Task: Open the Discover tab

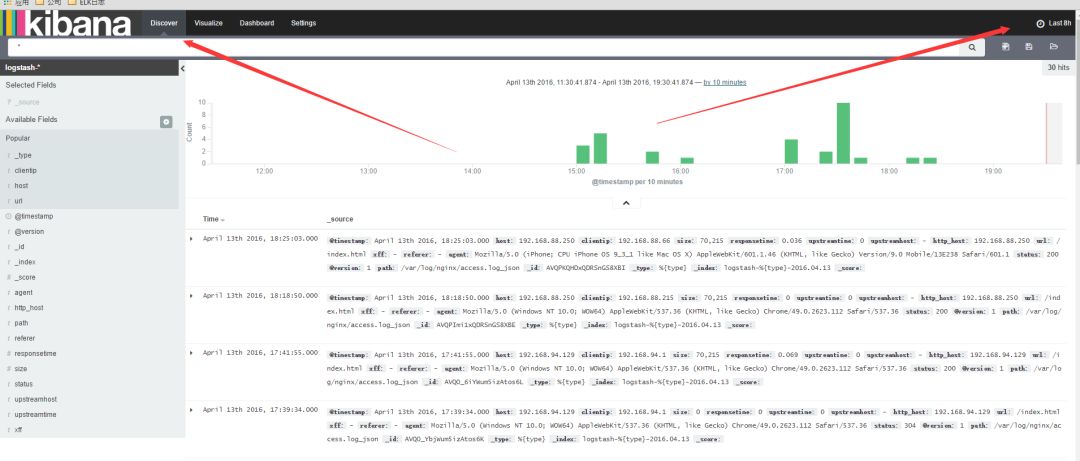Action: (x=164, y=23)
